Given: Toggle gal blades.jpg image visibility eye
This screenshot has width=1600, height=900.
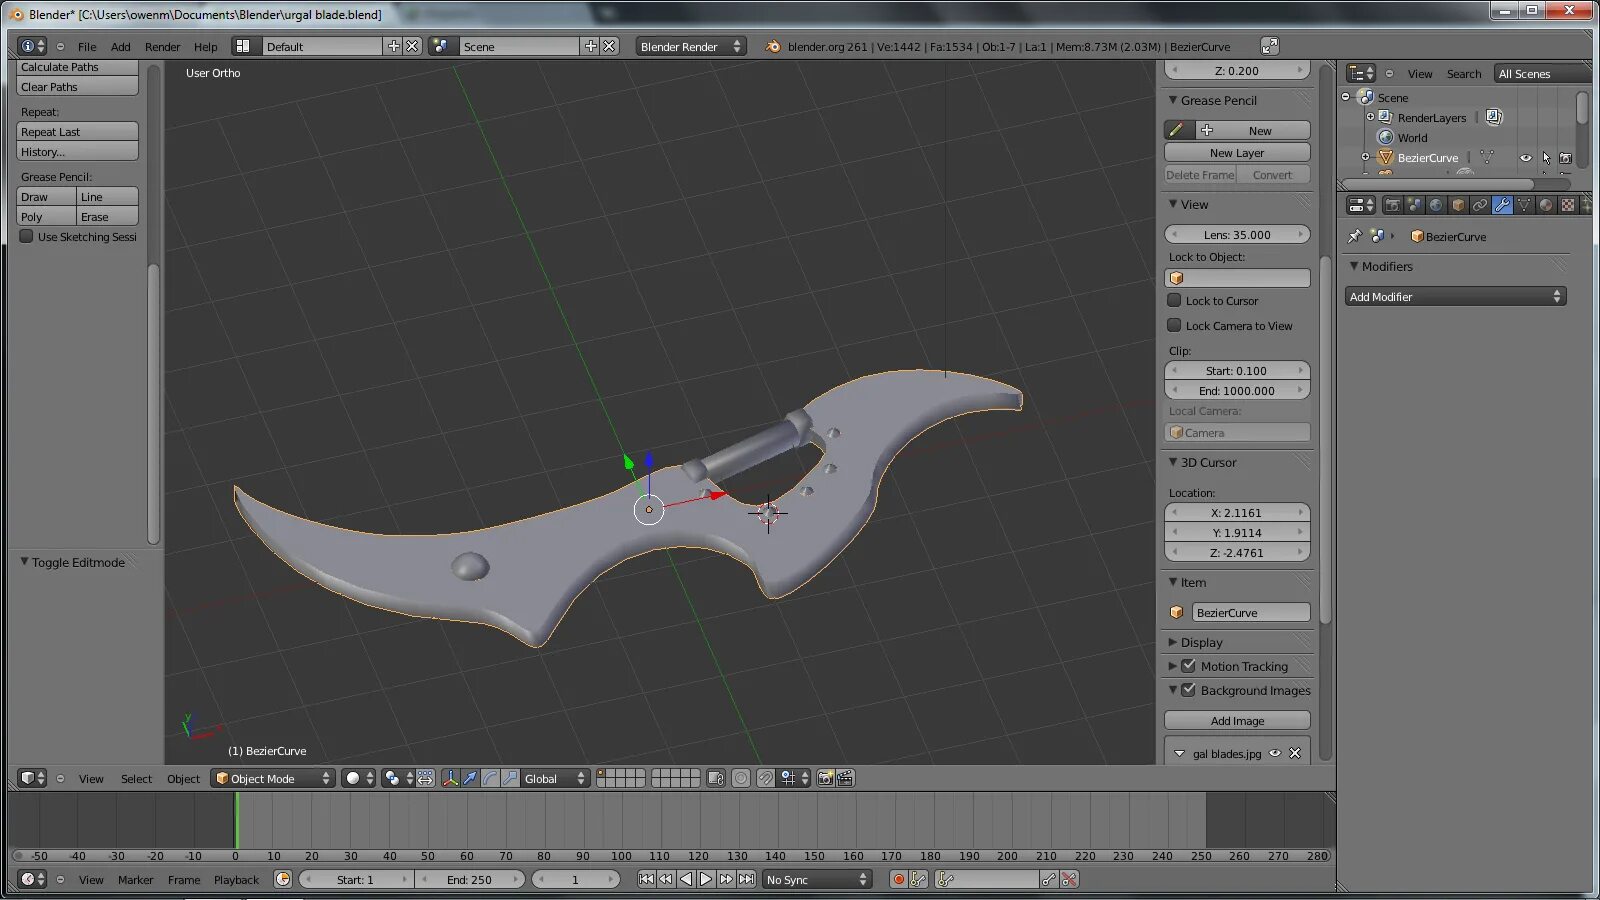Looking at the screenshot, I should coord(1275,753).
